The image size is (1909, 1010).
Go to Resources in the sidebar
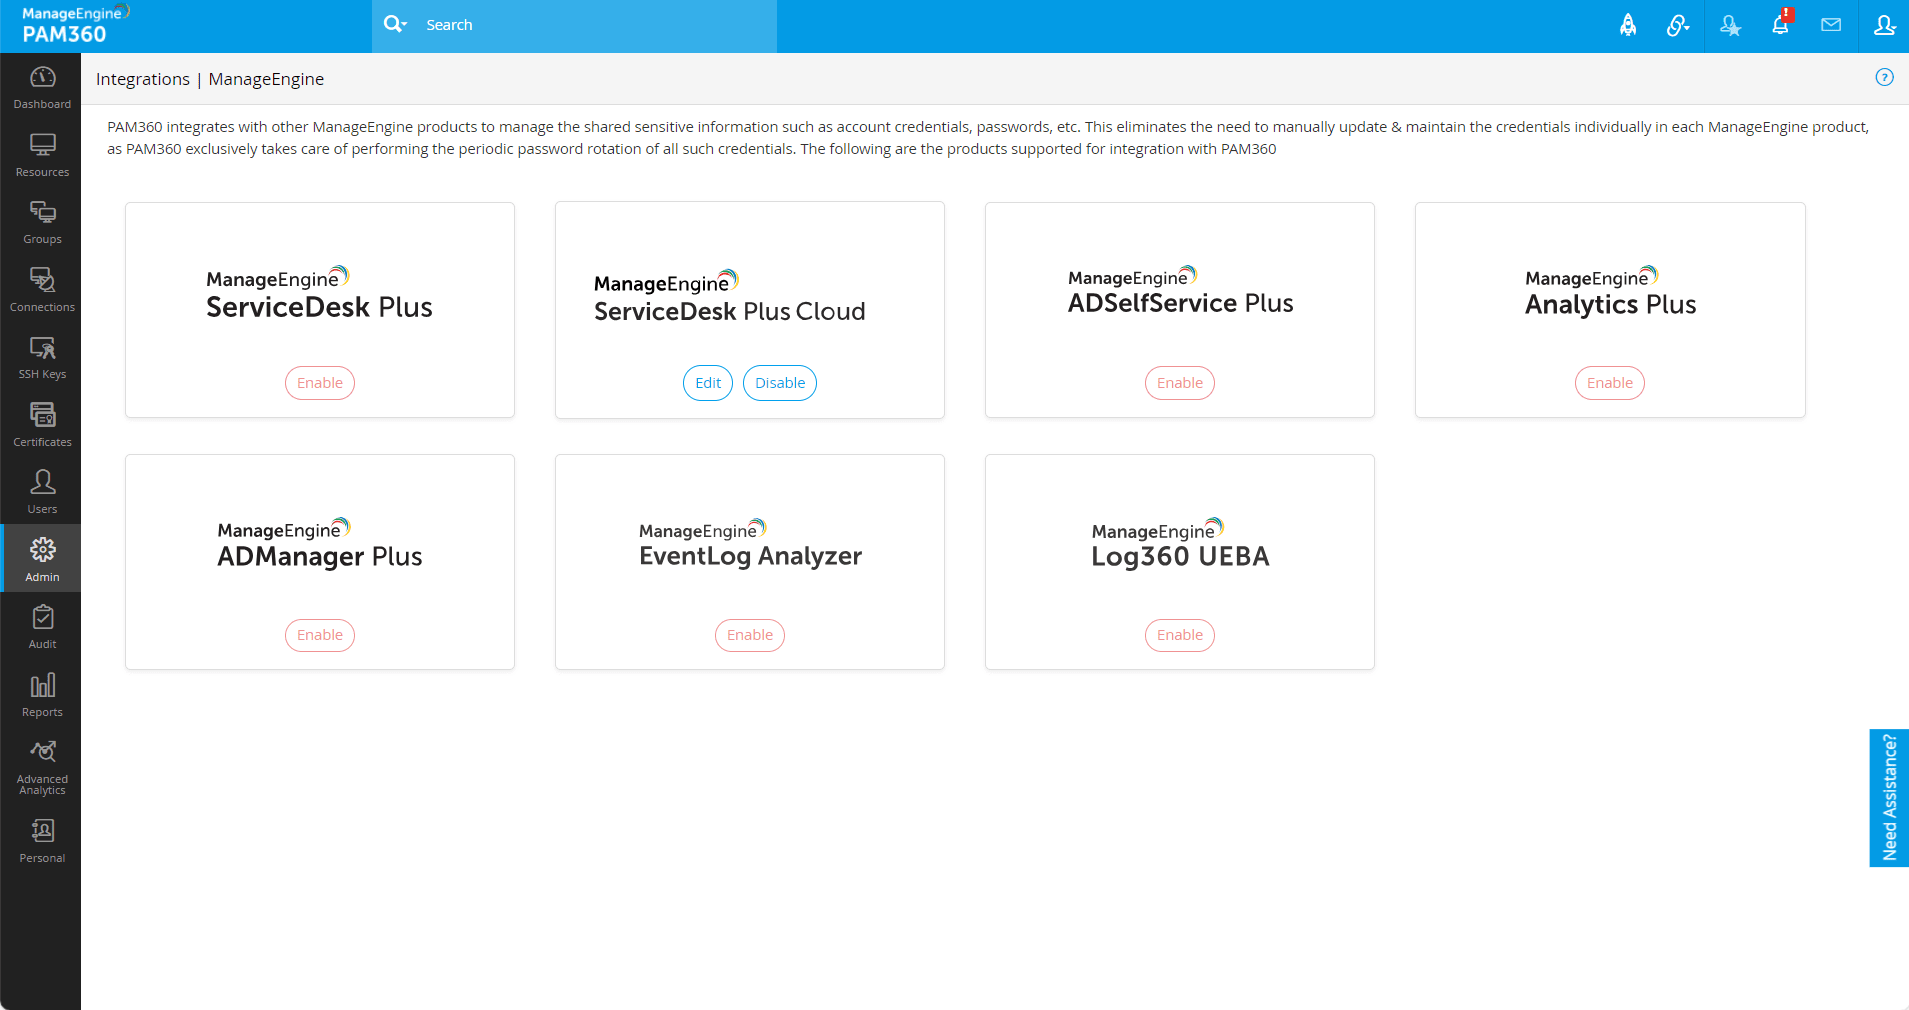pos(42,155)
